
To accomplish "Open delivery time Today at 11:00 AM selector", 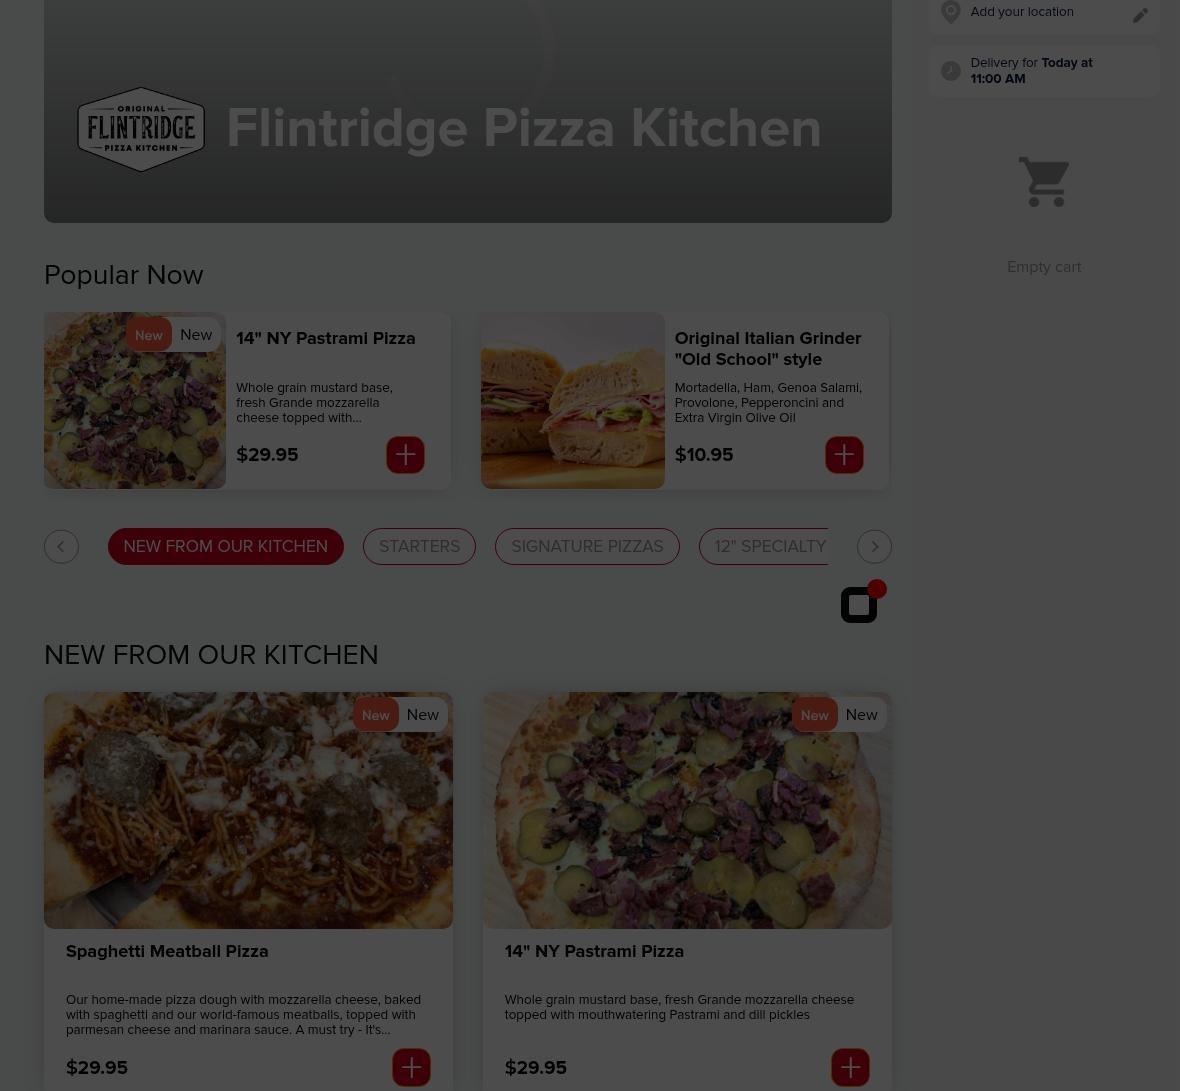I will click(1043, 71).
